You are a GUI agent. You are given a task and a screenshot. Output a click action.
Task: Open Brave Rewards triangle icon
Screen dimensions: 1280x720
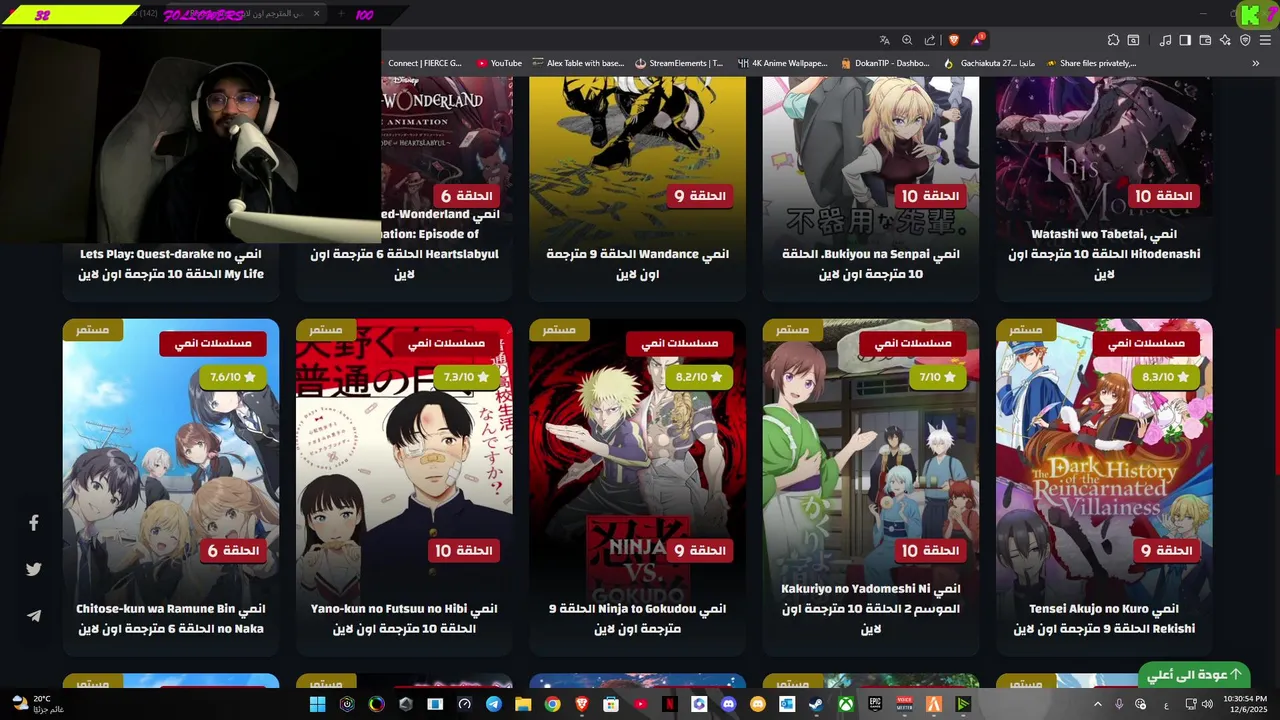pos(977,40)
